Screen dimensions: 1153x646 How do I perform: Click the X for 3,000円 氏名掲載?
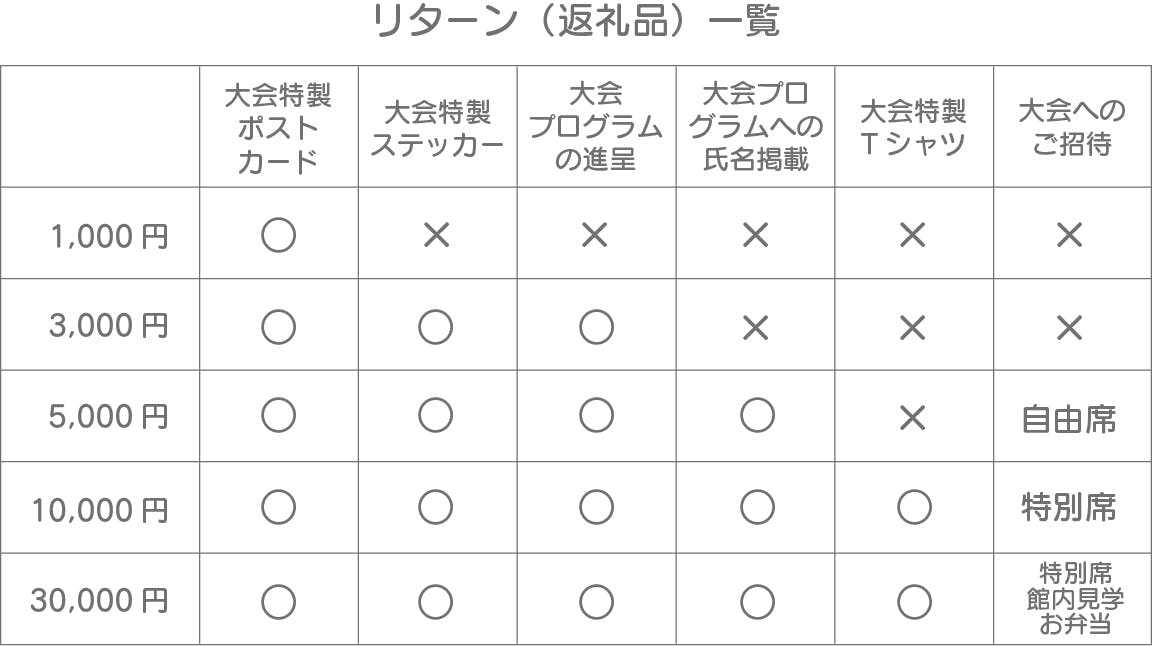tap(755, 327)
